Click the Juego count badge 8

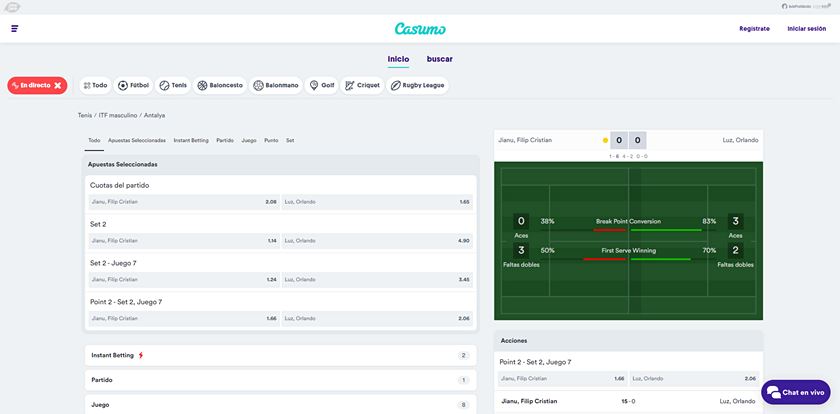click(463, 405)
